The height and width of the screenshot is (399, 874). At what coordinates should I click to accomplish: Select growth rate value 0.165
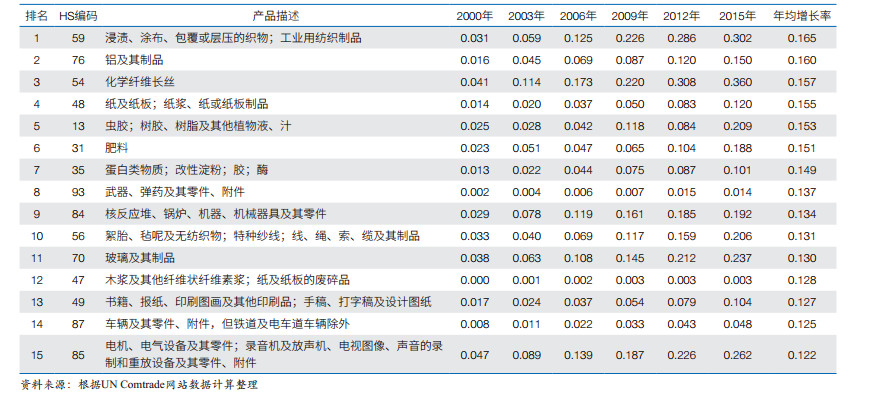point(802,38)
